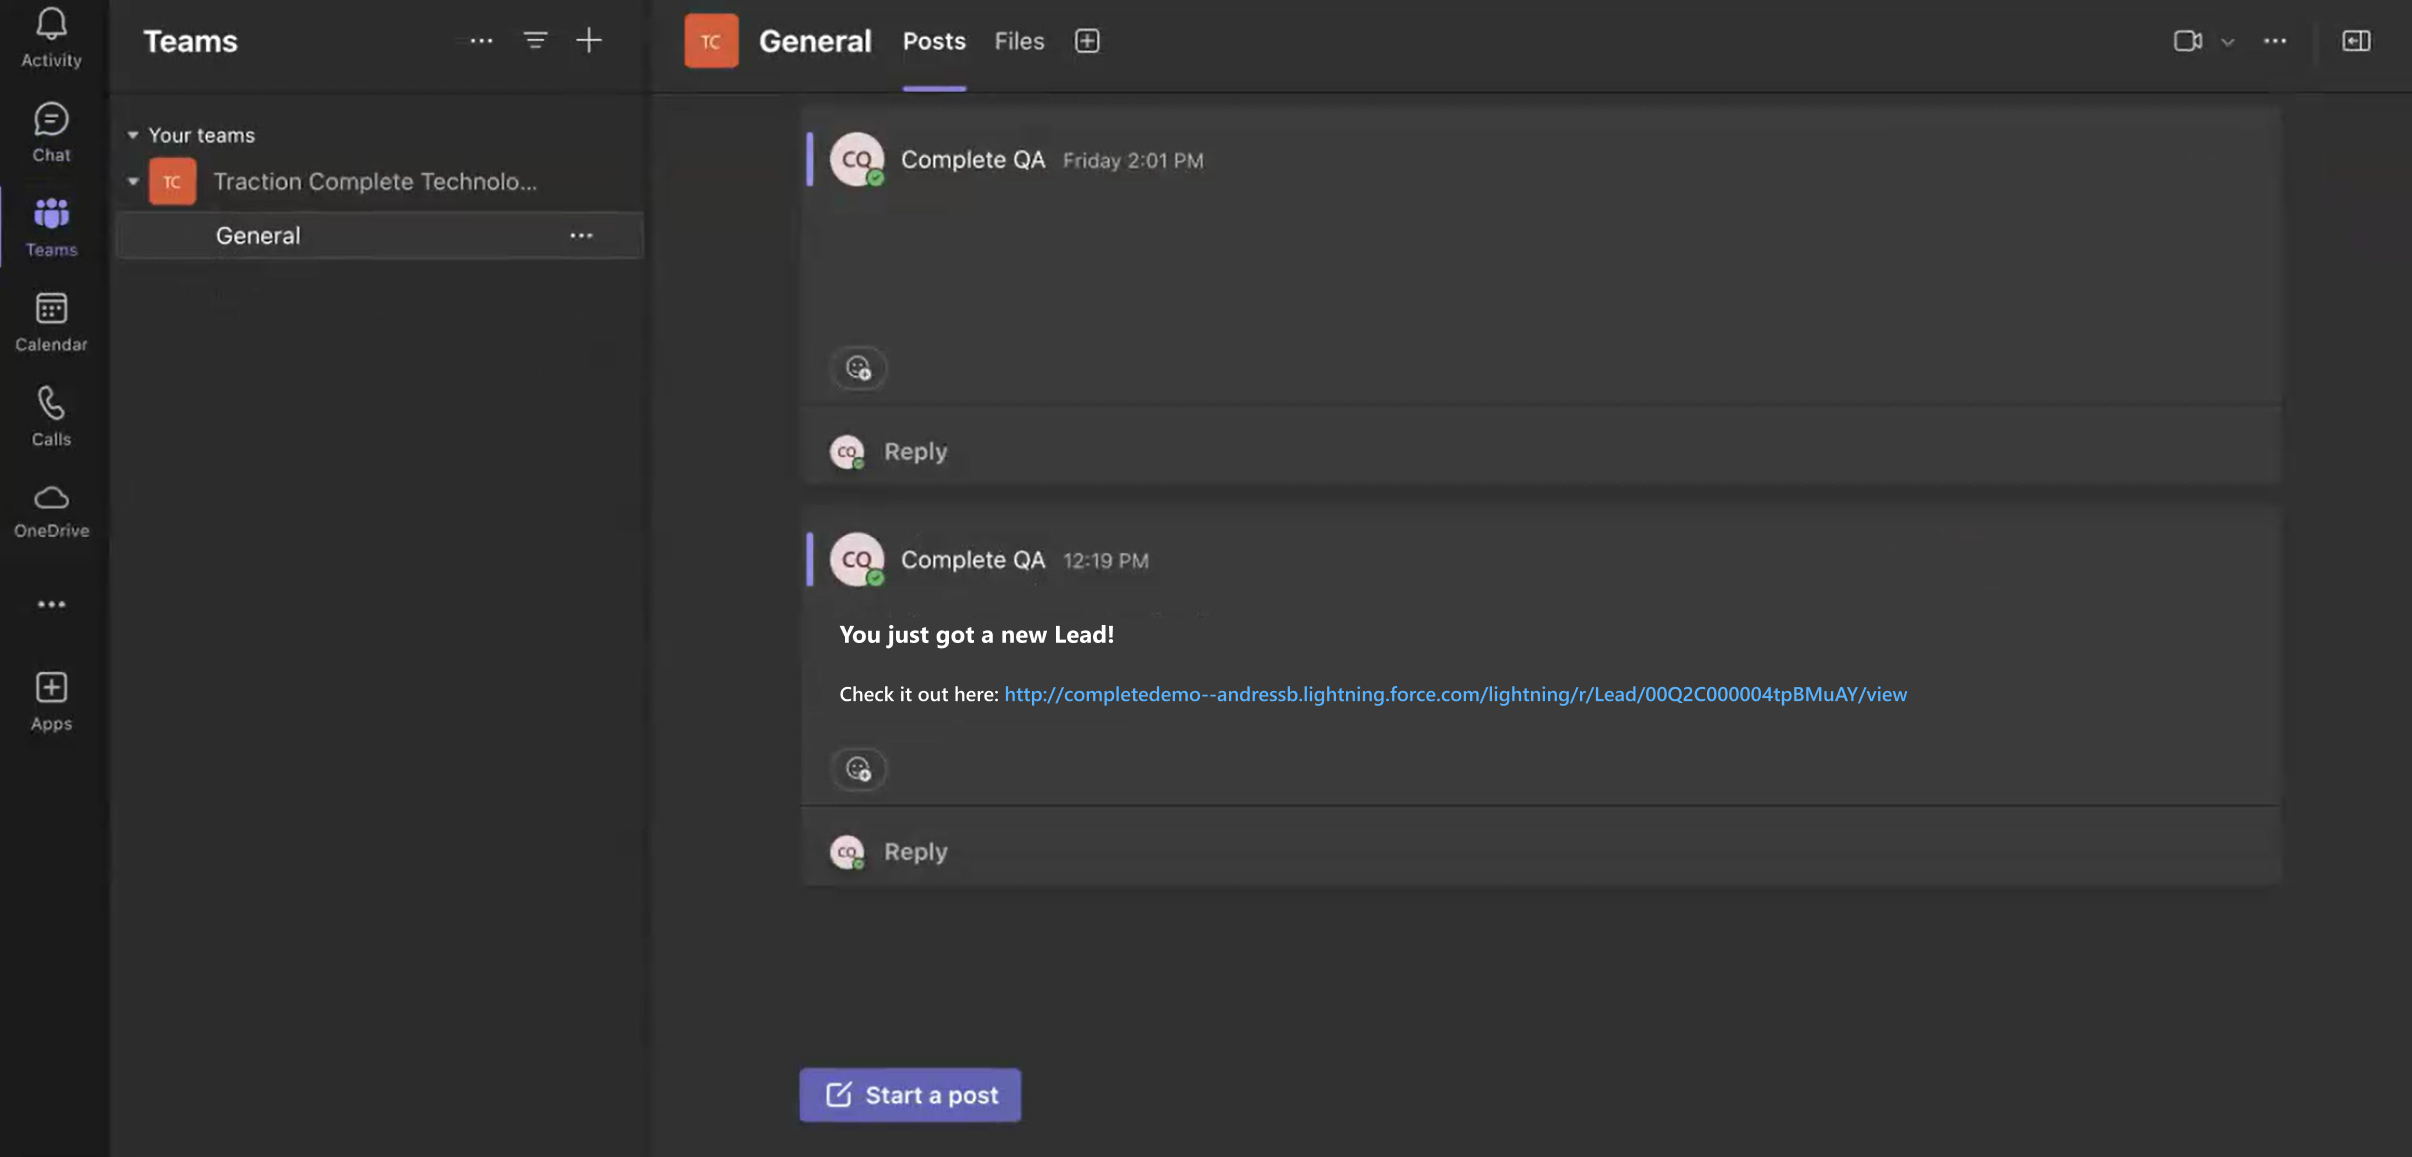This screenshot has height=1157, width=2412.
Task: Click the Complete QA name on 12:19 PM post
Action: 973,560
